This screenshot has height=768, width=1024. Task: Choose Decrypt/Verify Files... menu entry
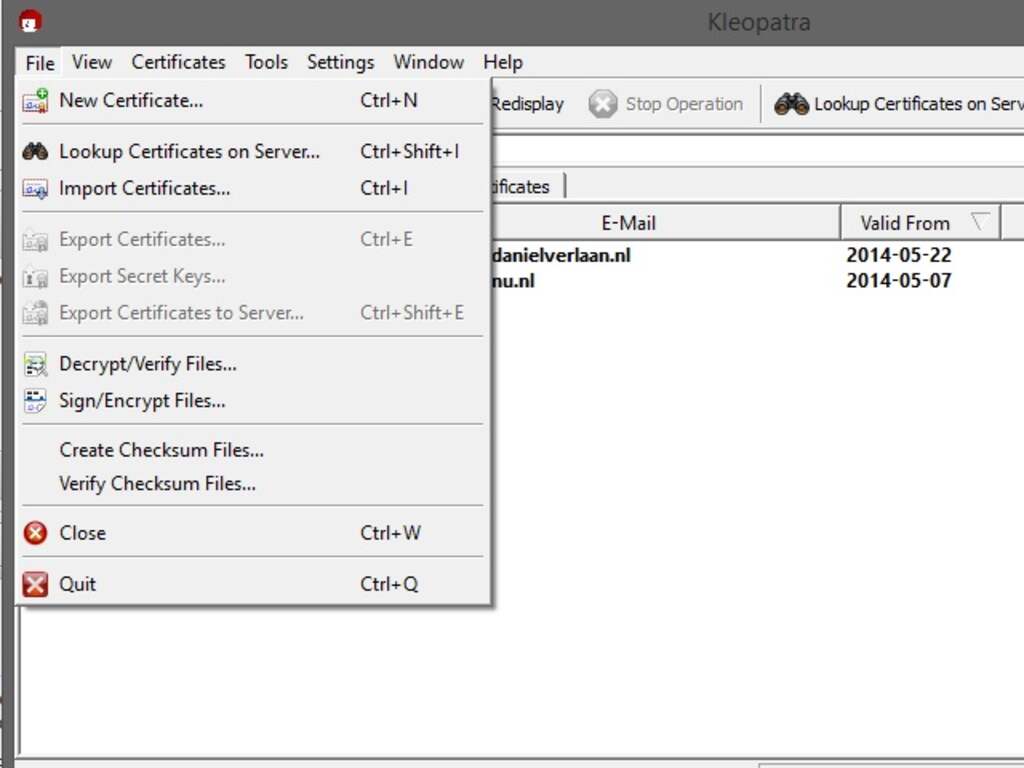[253, 364]
